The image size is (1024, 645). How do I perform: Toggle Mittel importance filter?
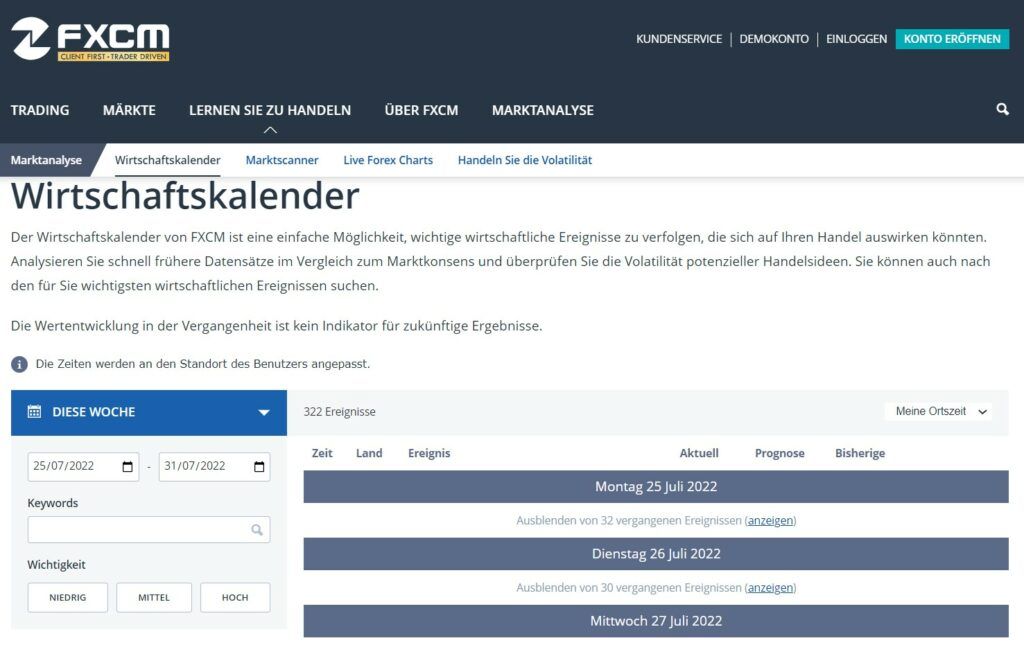(154, 597)
